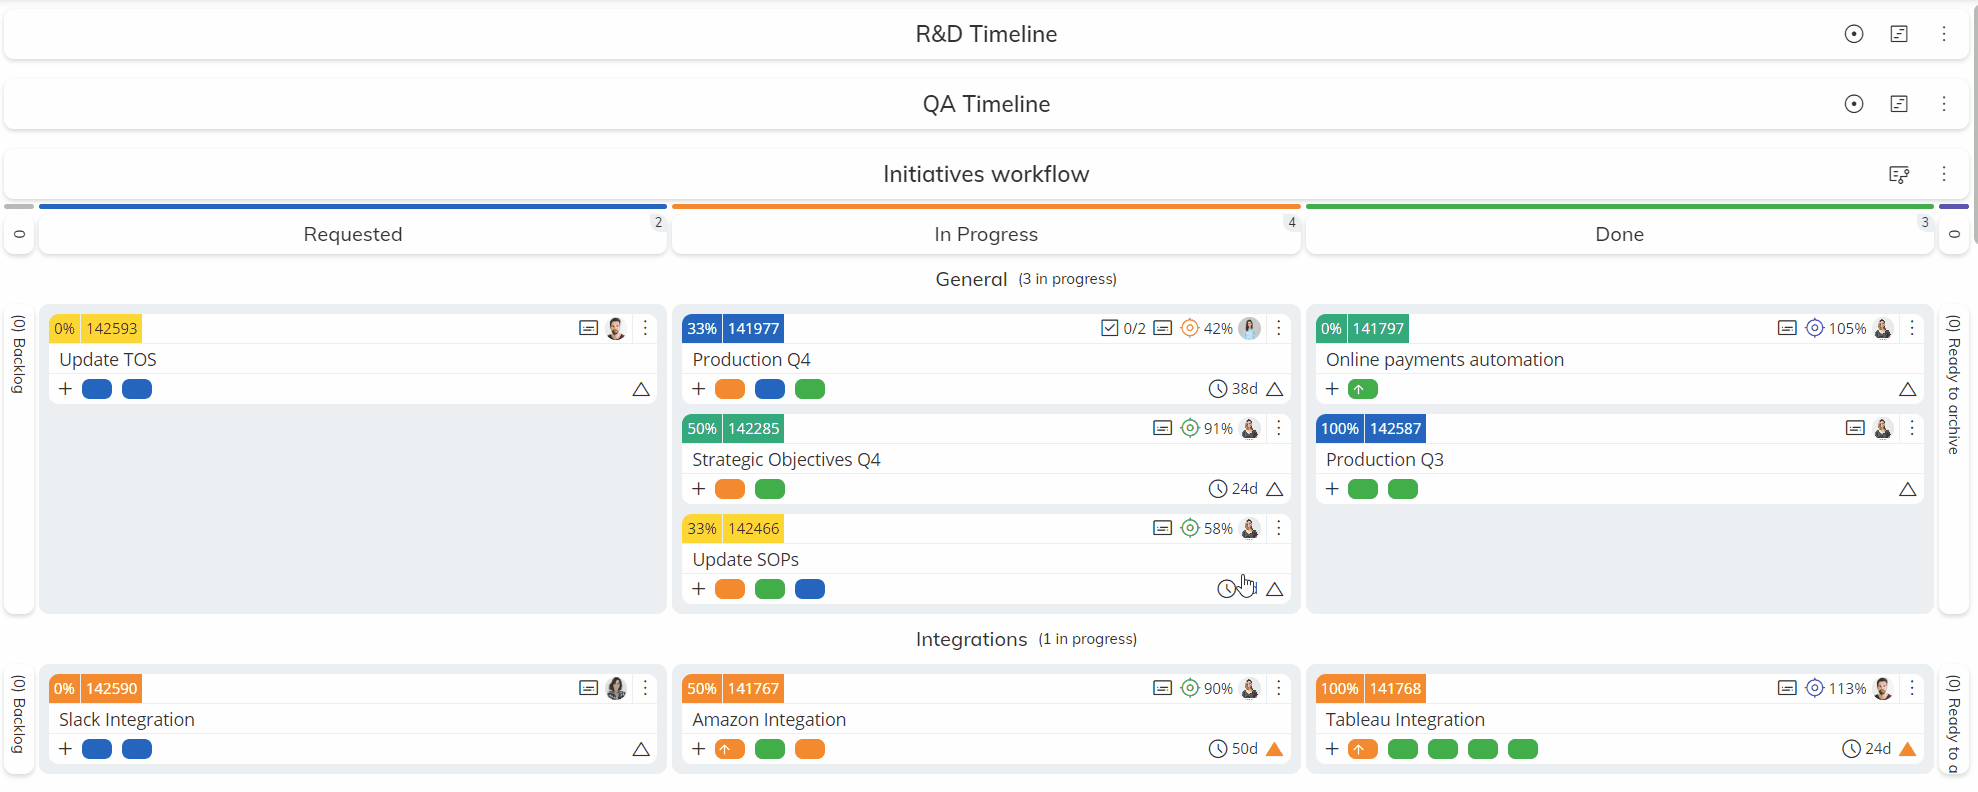
Task: Open Strategic Objectives Q4 three-dot menu
Action: pos(1279,428)
